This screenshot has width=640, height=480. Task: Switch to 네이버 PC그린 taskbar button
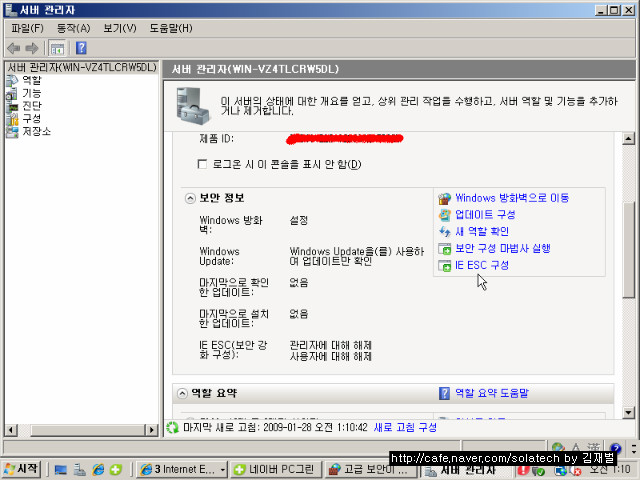pos(276,470)
